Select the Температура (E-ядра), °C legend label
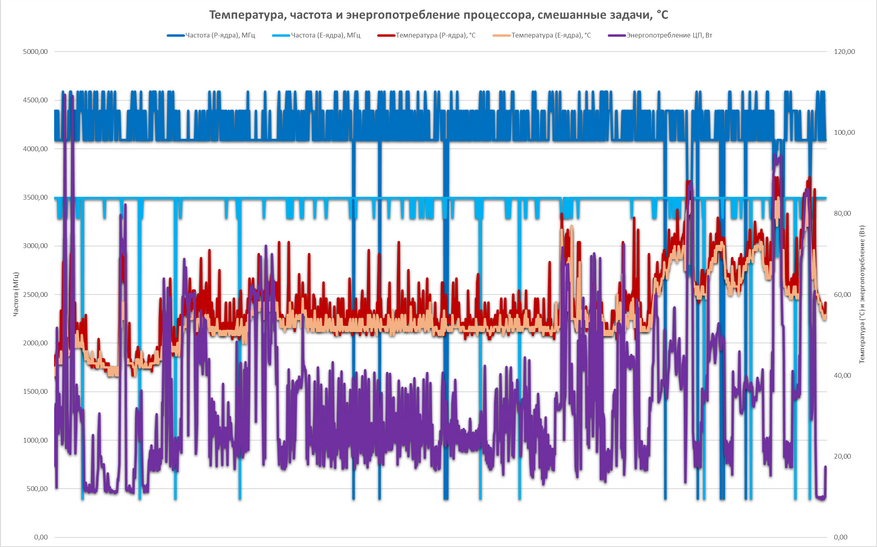This screenshot has width=877, height=547. pos(551,35)
